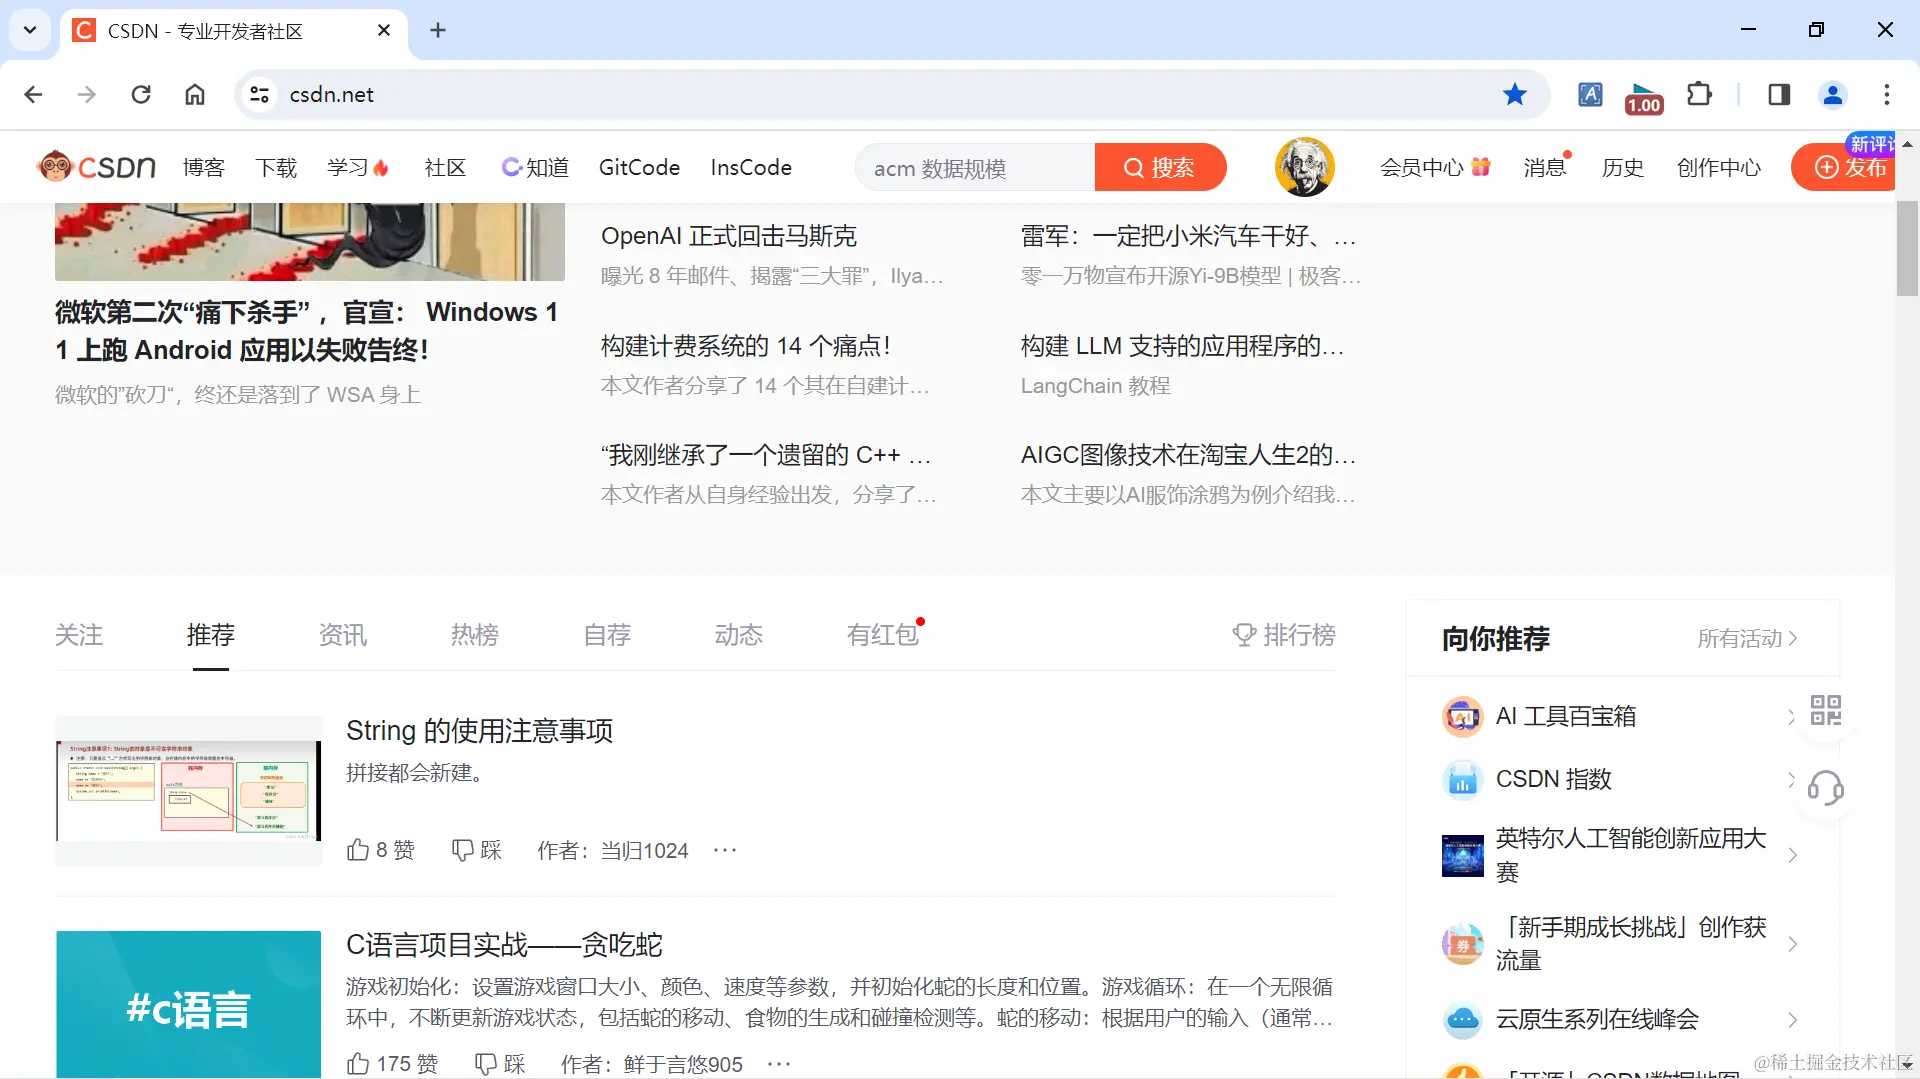Open String 的使用注意事项 article thumbnail
1920x1079 pixels.
[189, 791]
